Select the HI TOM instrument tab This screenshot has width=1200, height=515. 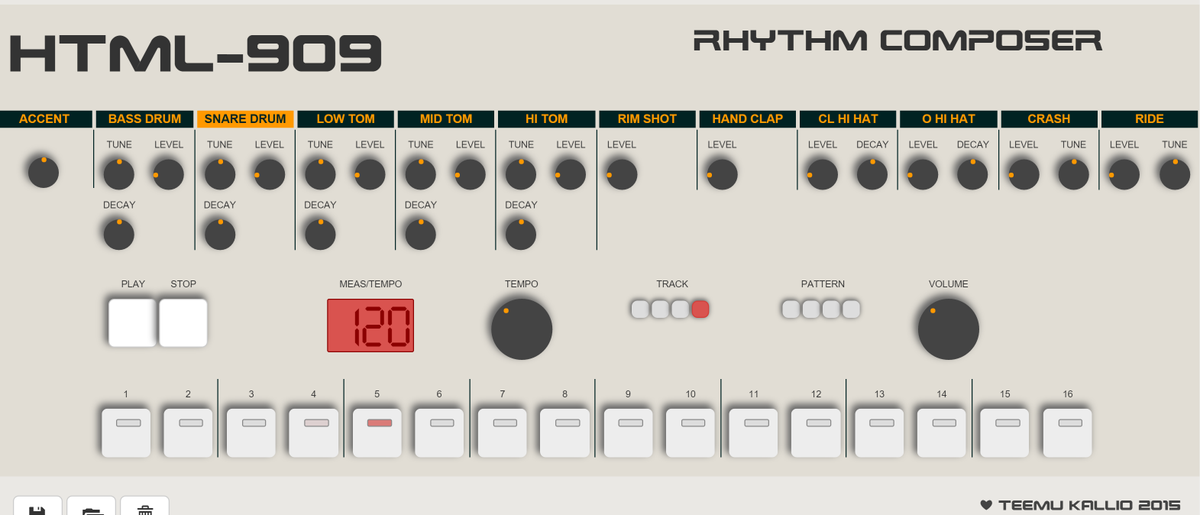point(546,118)
